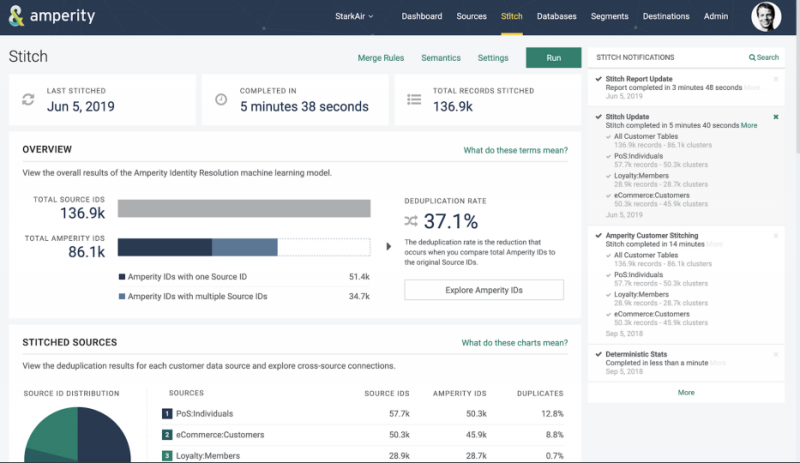800x463 pixels.
Task: Click the Duplicates column header
Action: pyautogui.click(x=540, y=393)
